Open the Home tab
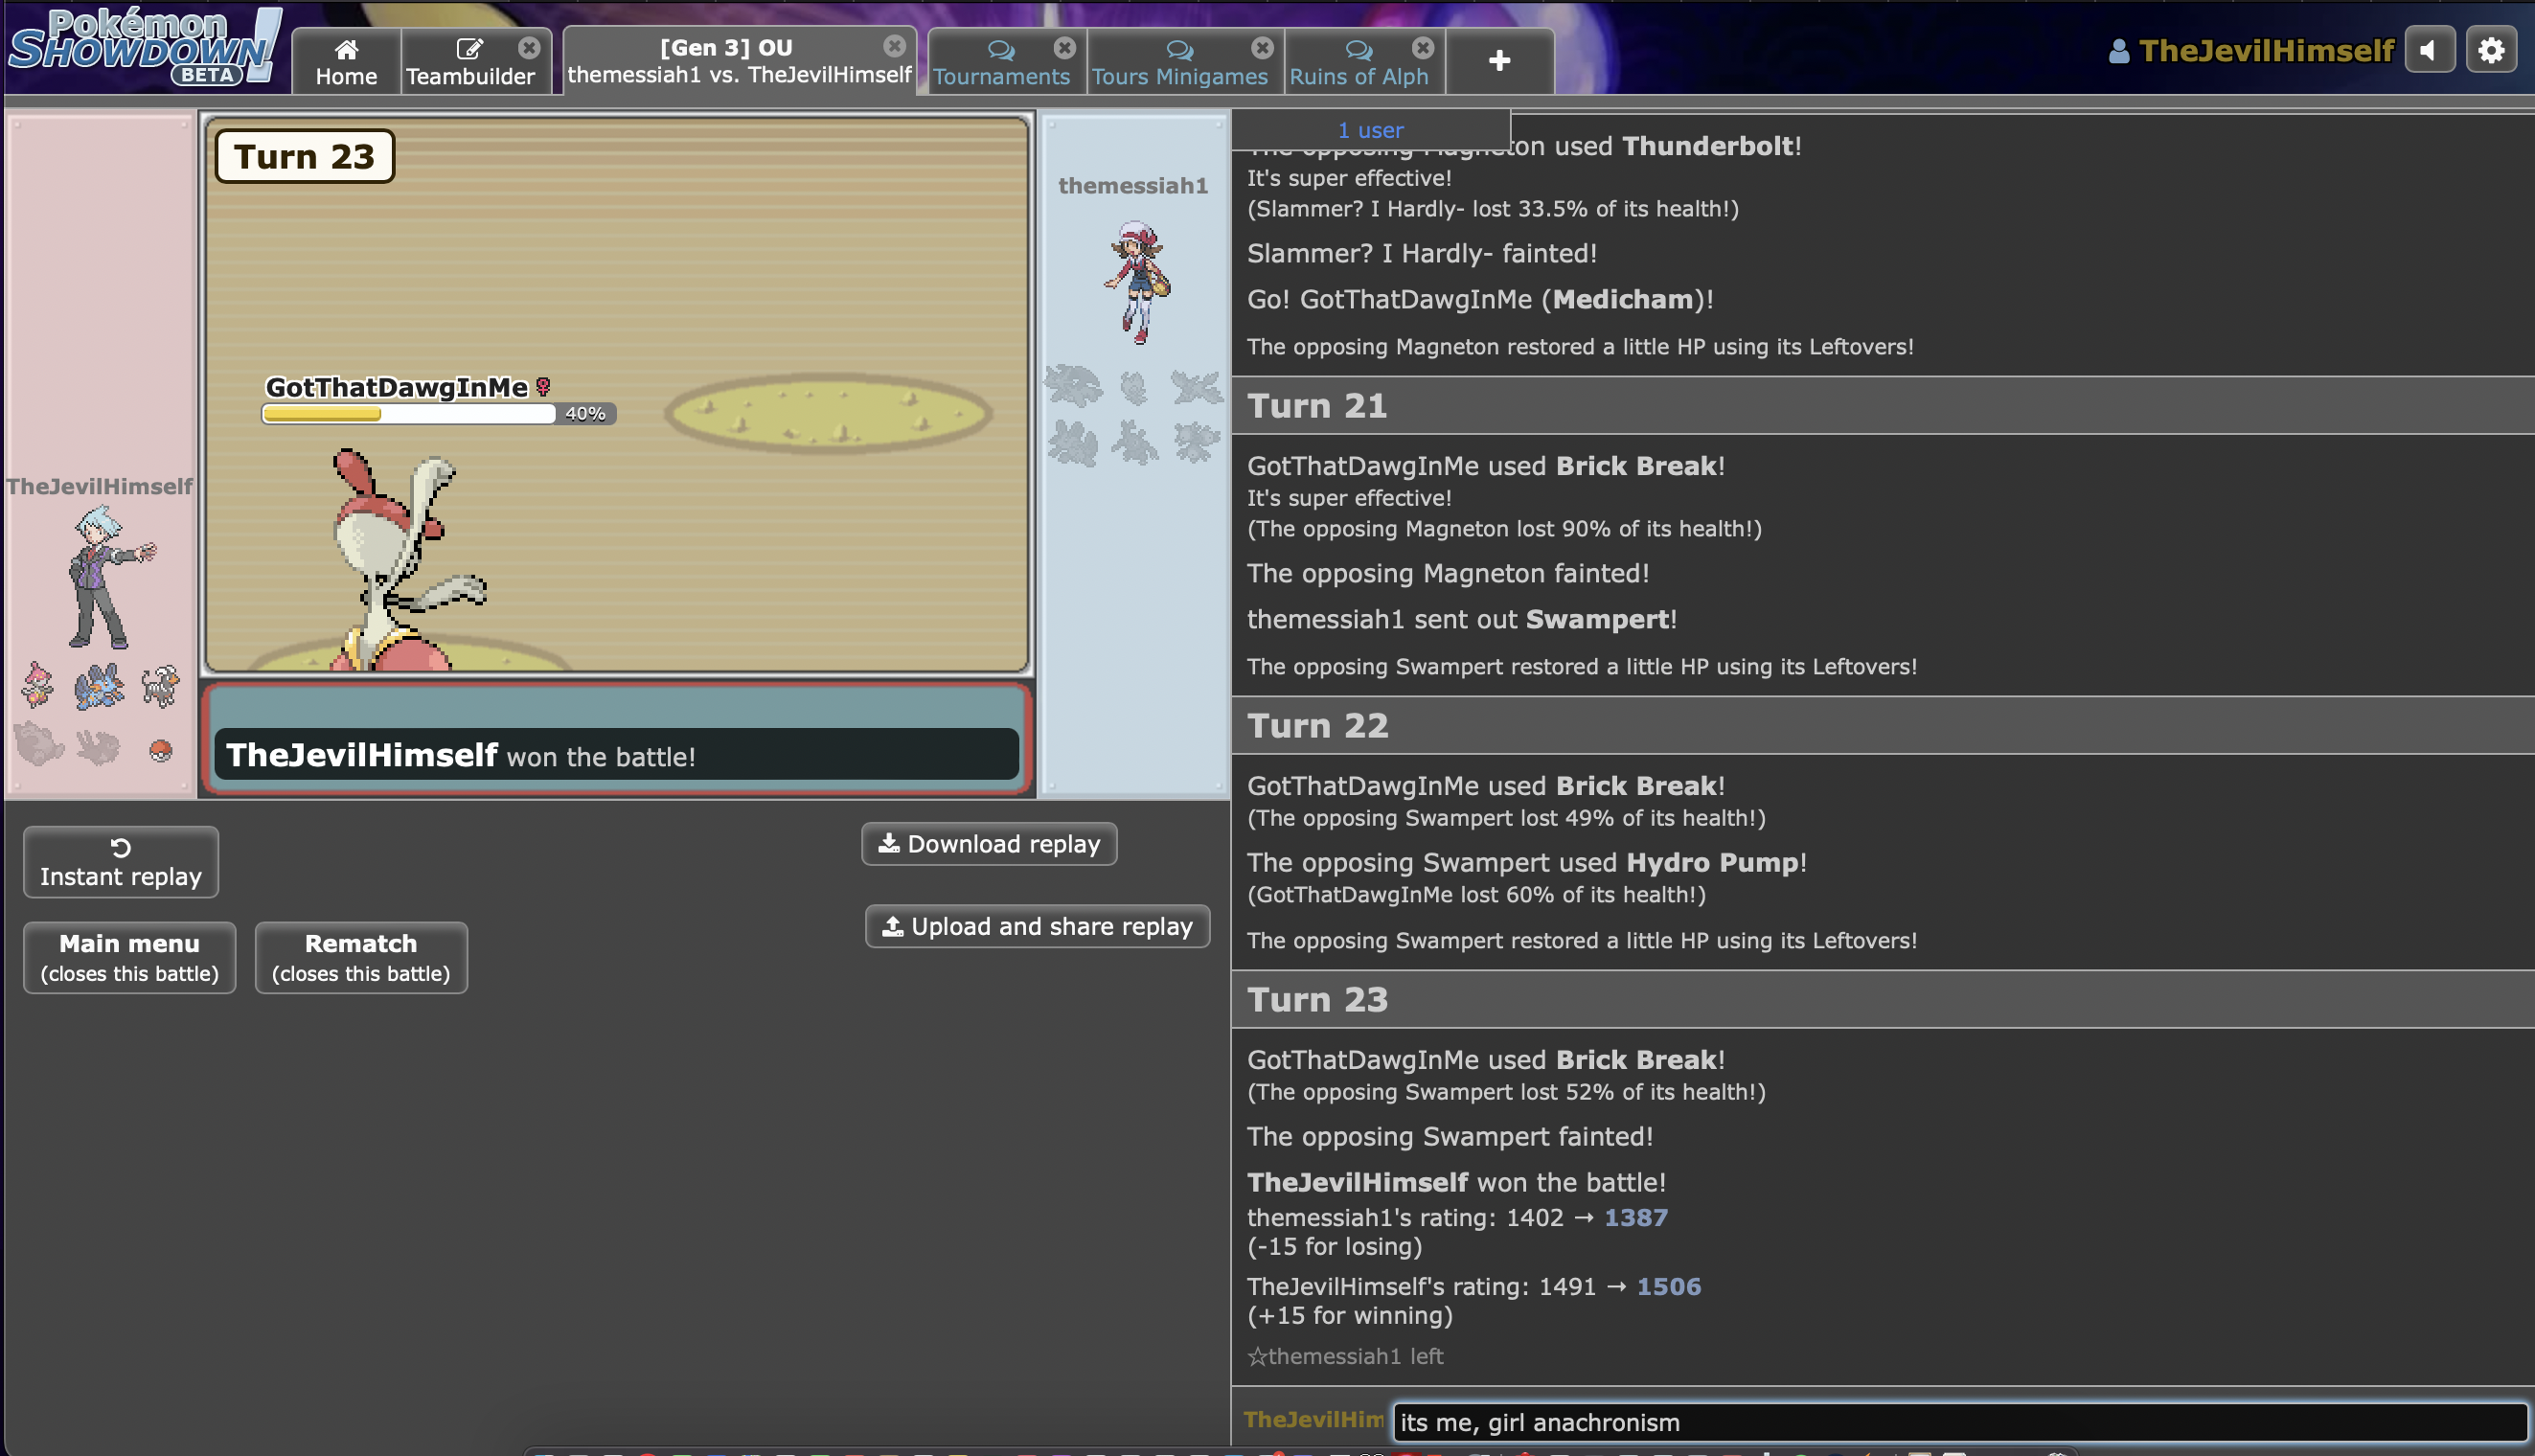 pyautogui.click(x=346, y=62)
